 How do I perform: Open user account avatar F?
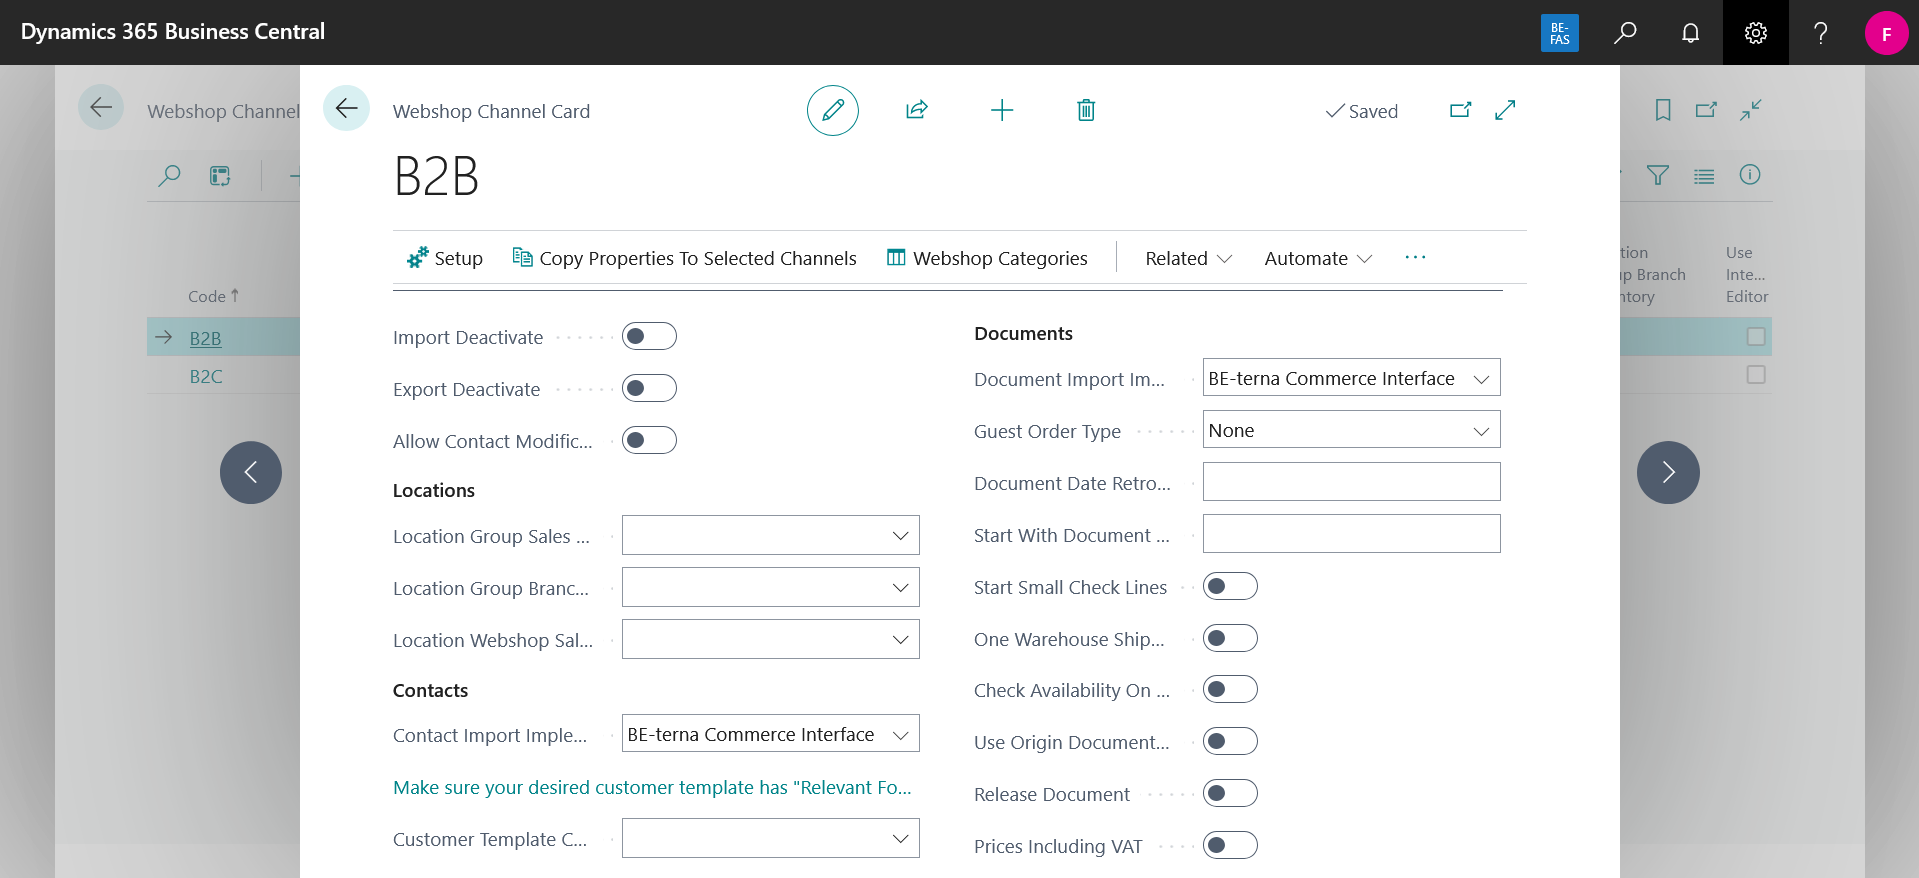pos(1886,33)
